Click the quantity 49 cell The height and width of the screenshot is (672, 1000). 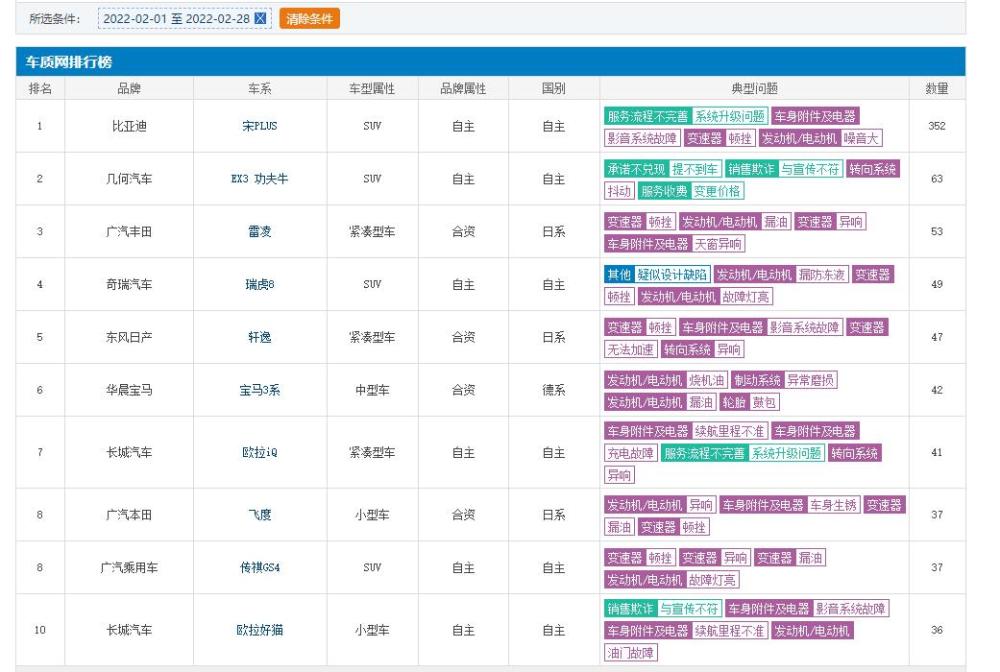[937, 284]
